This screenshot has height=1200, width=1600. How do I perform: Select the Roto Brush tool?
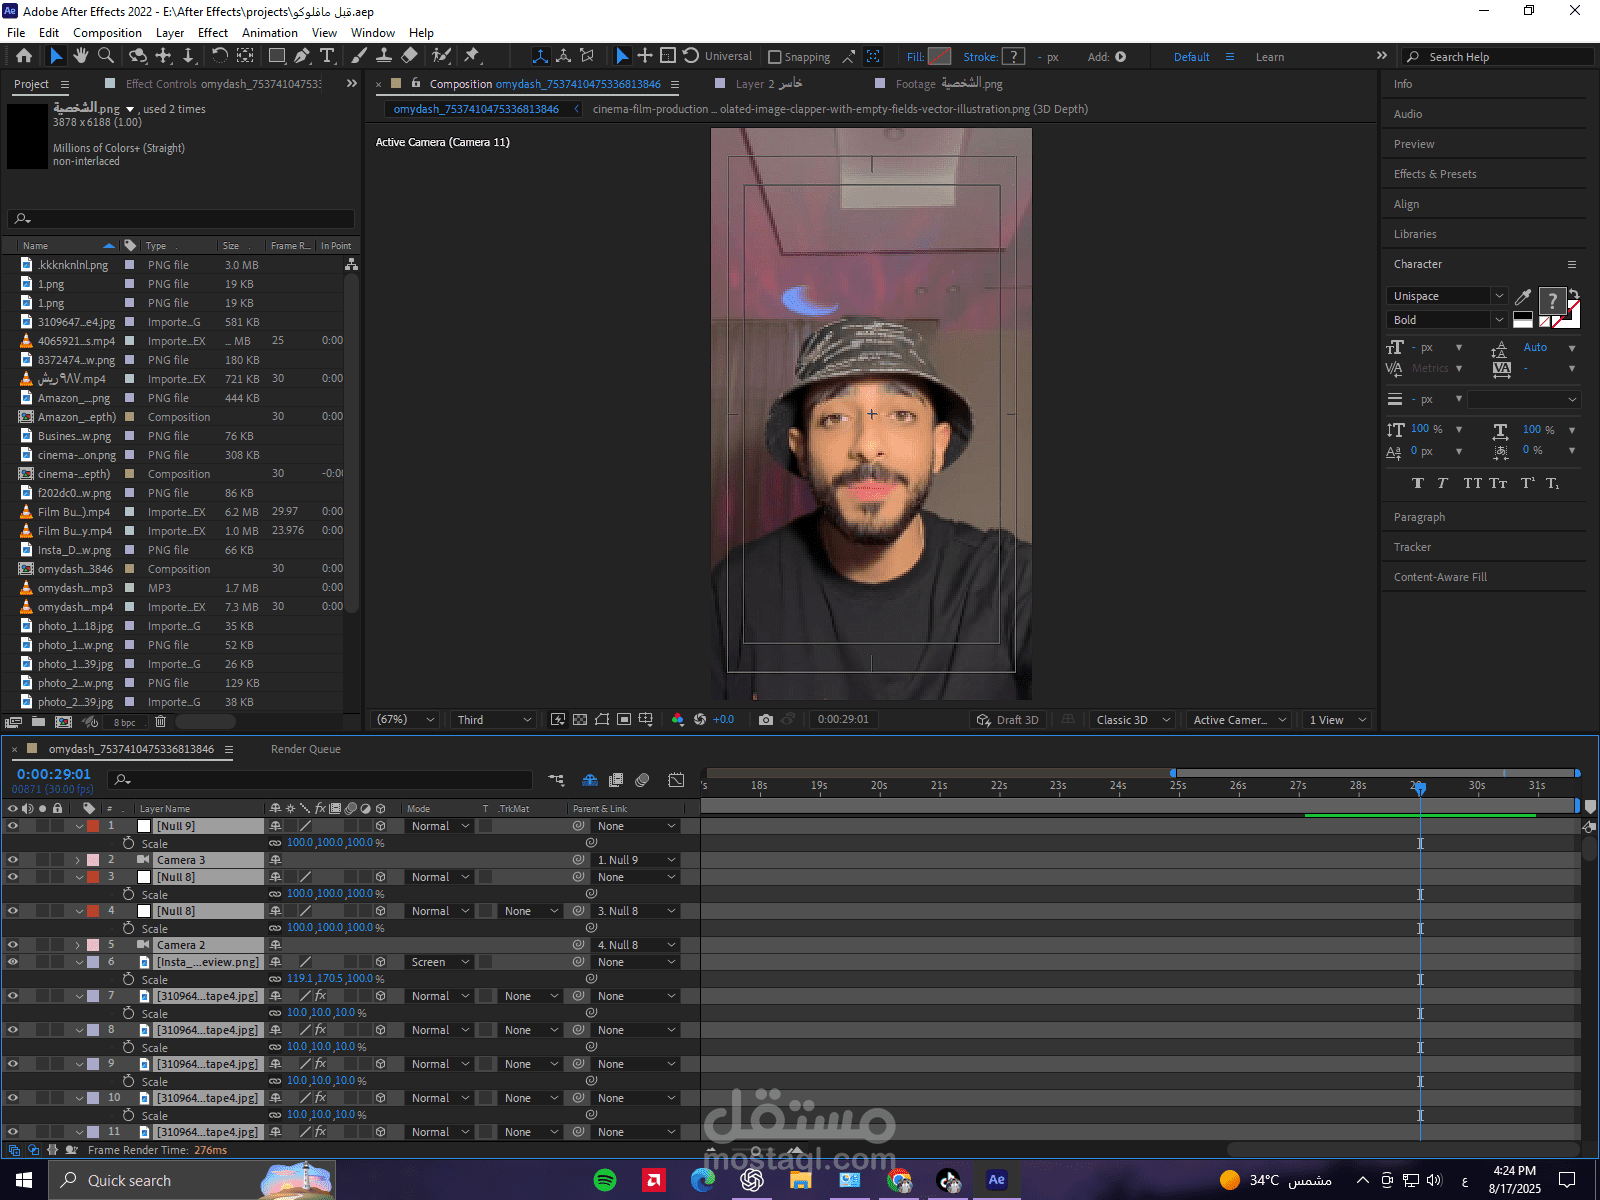click(441, 56)
